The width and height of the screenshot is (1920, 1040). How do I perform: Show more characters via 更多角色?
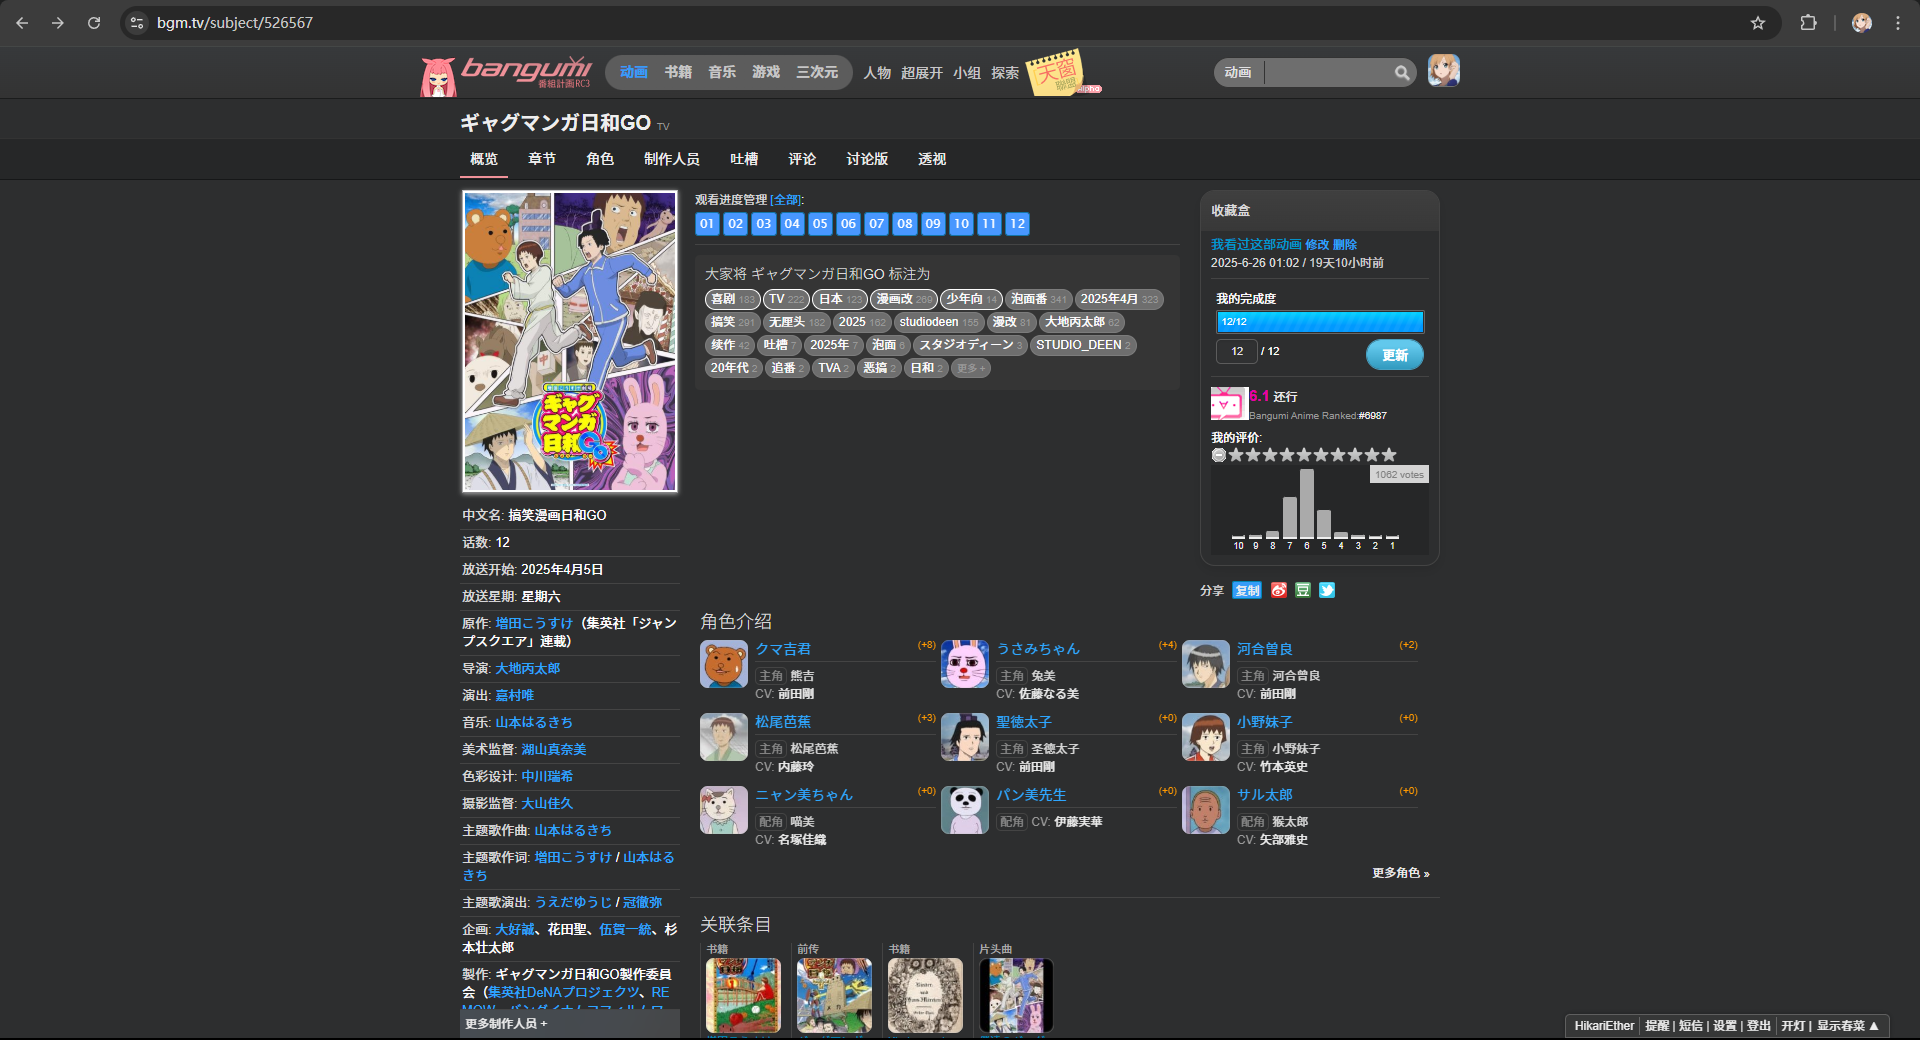coord(1400,873)
